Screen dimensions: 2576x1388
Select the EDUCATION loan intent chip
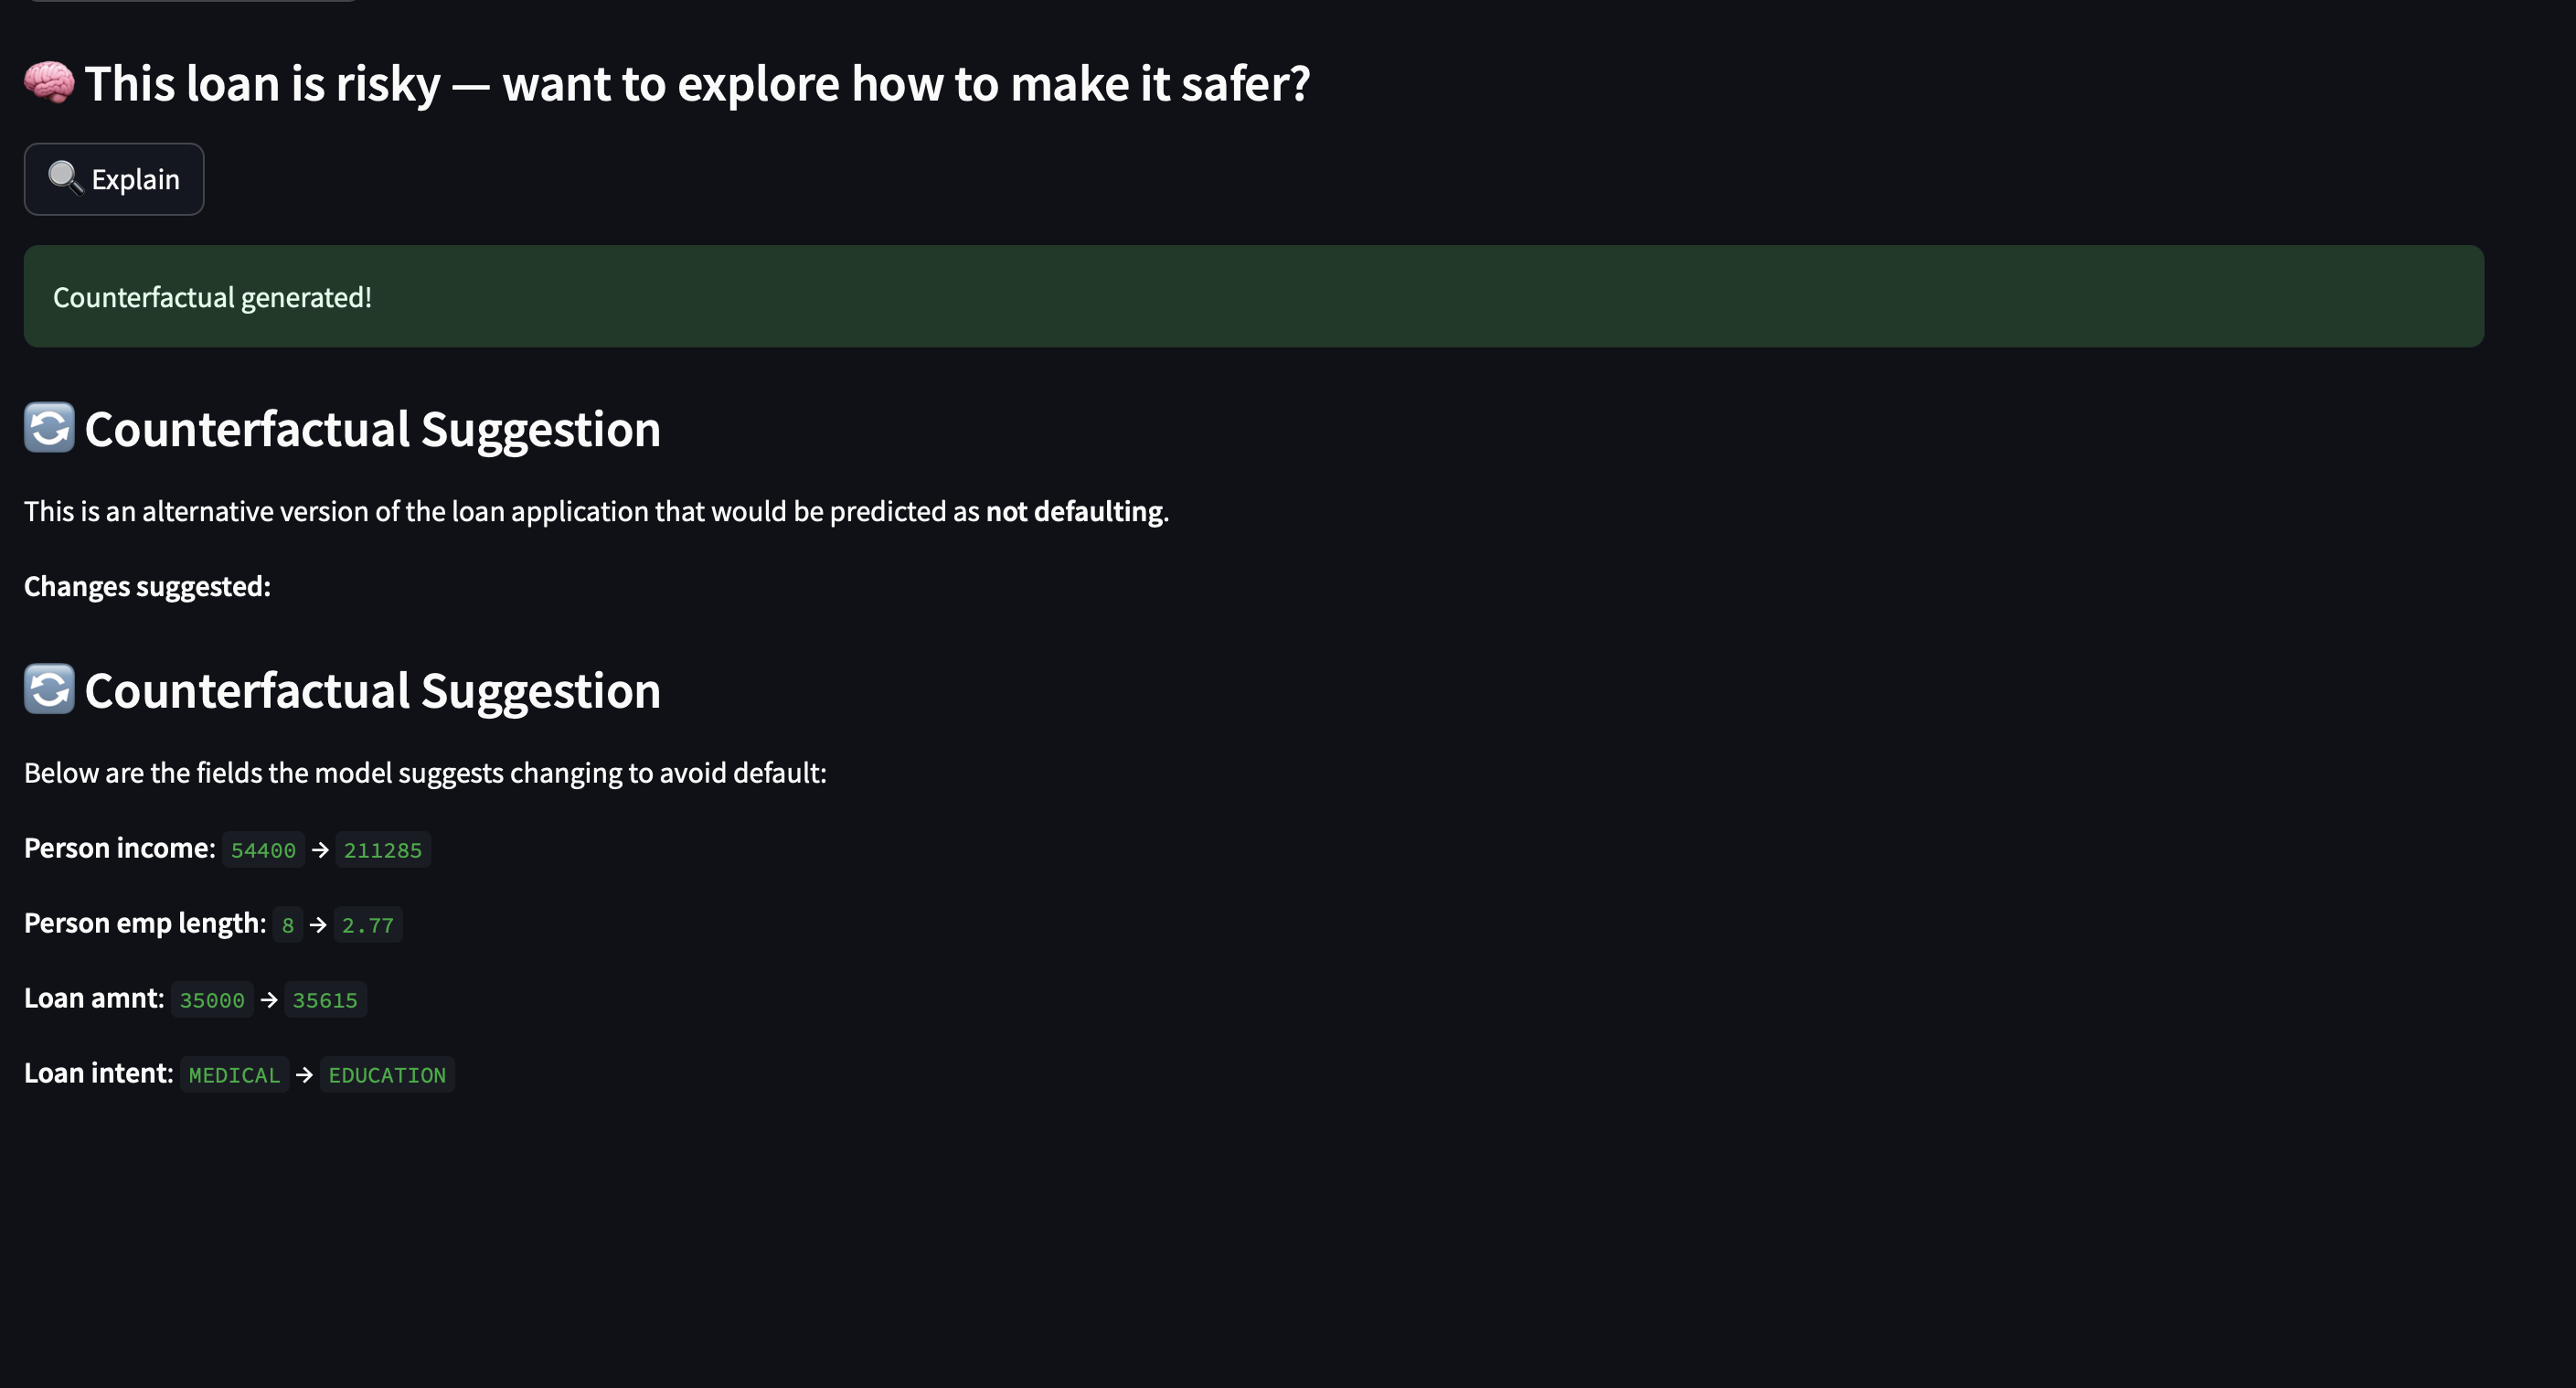pos(387,1075)
